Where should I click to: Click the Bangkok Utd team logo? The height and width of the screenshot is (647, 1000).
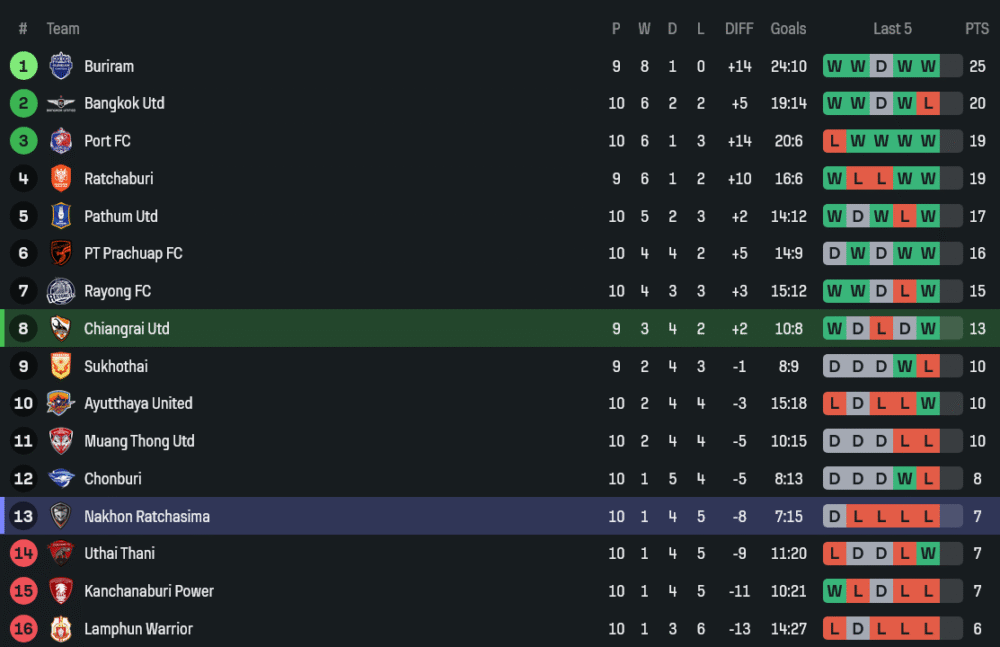point(61,104)
